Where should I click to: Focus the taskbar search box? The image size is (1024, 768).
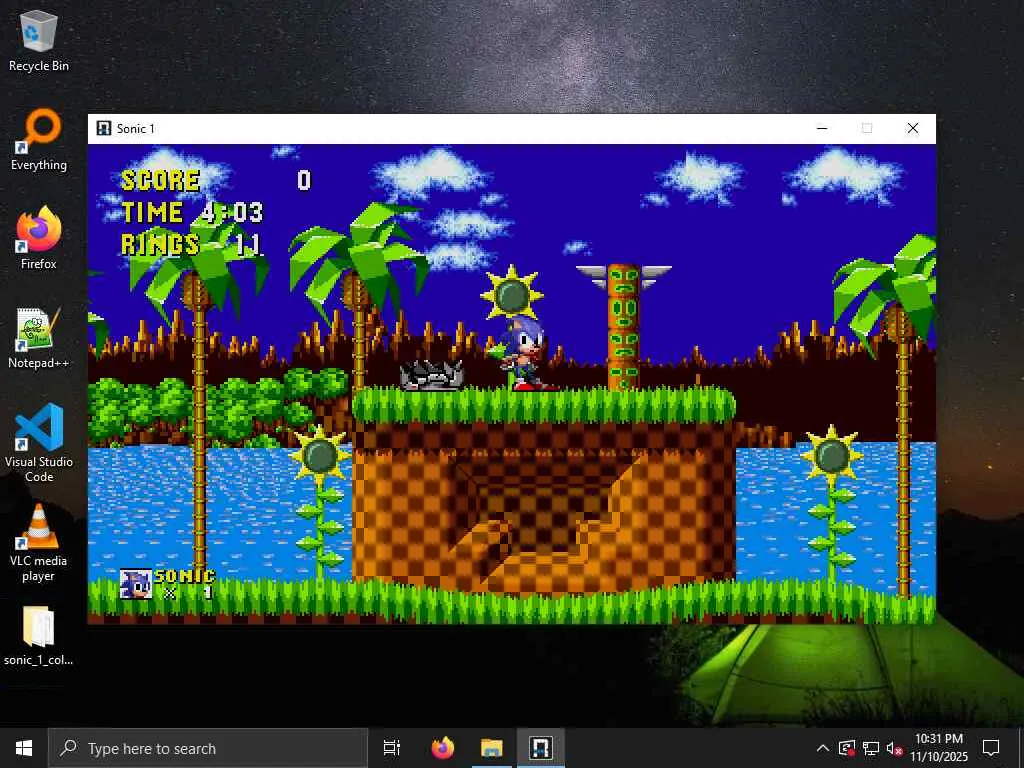click(208, 748)
